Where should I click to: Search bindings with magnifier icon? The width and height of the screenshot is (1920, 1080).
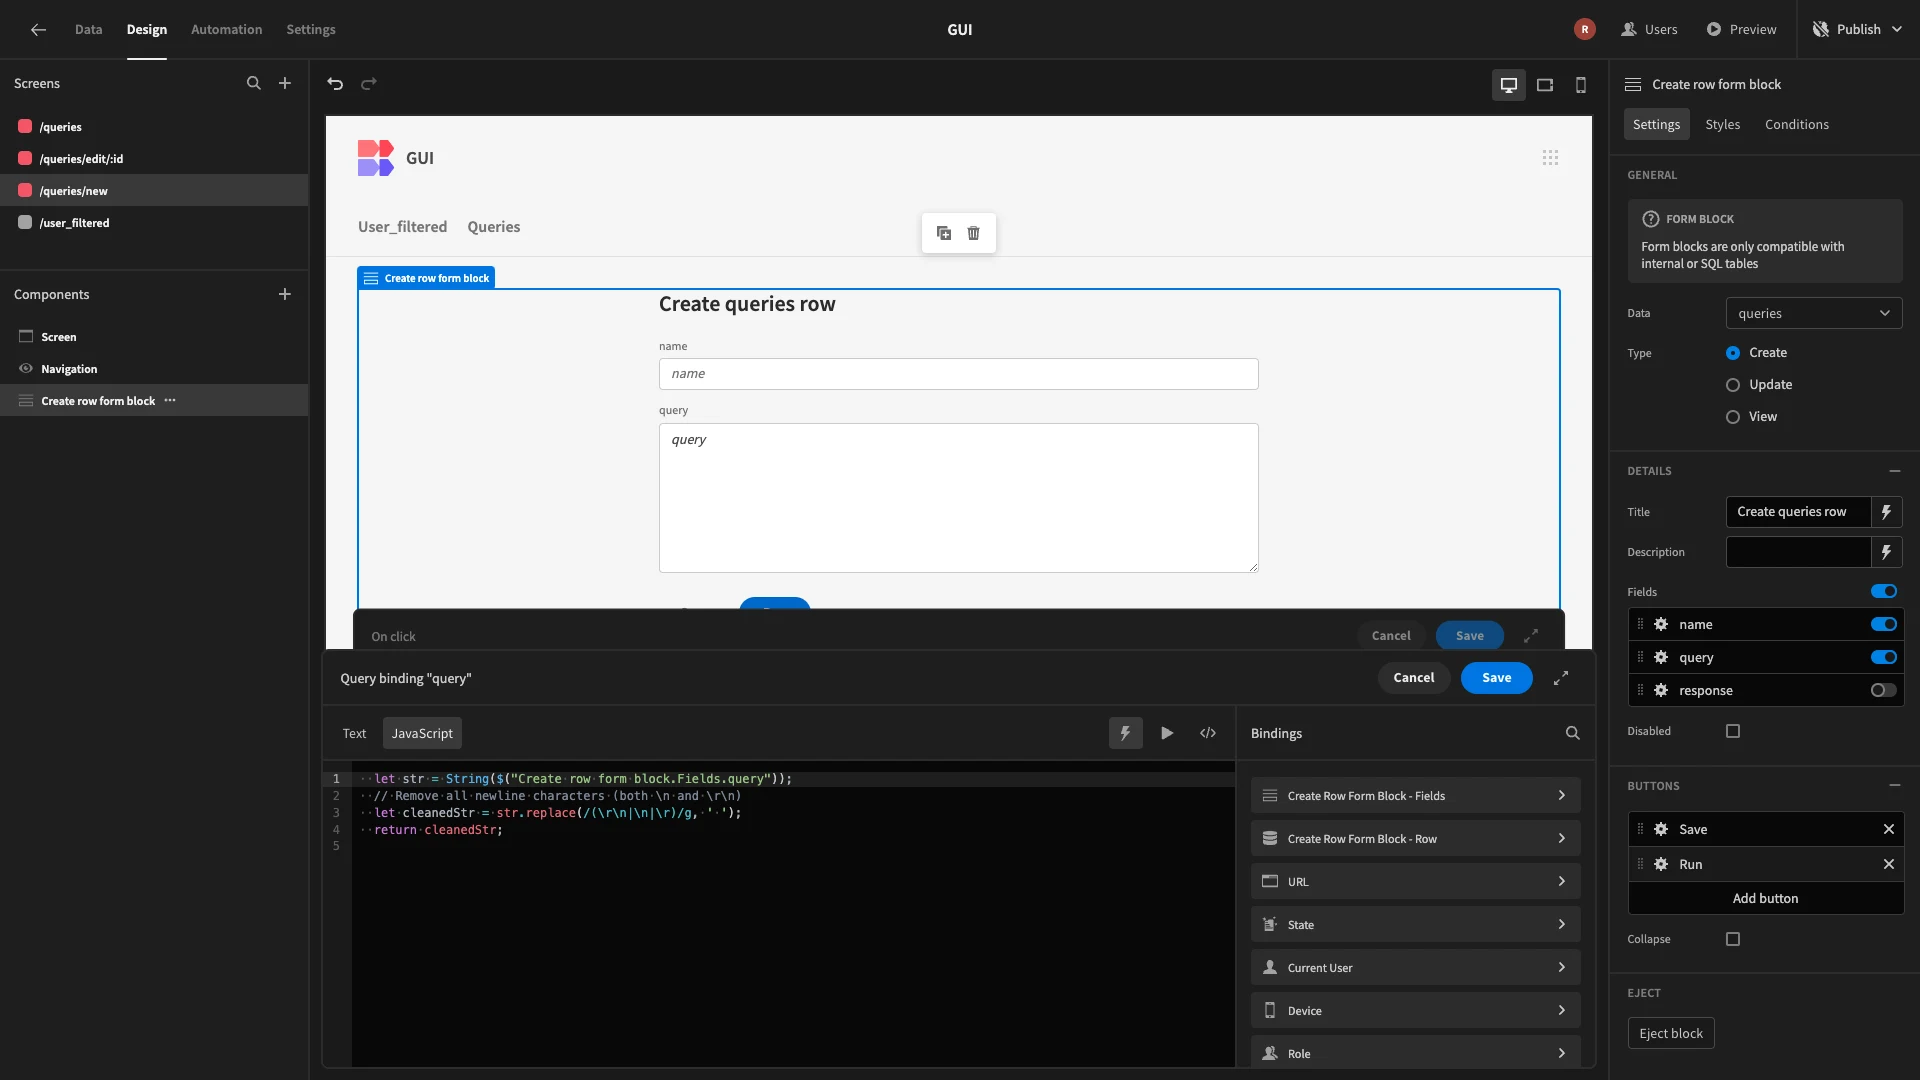[1573, 733]
